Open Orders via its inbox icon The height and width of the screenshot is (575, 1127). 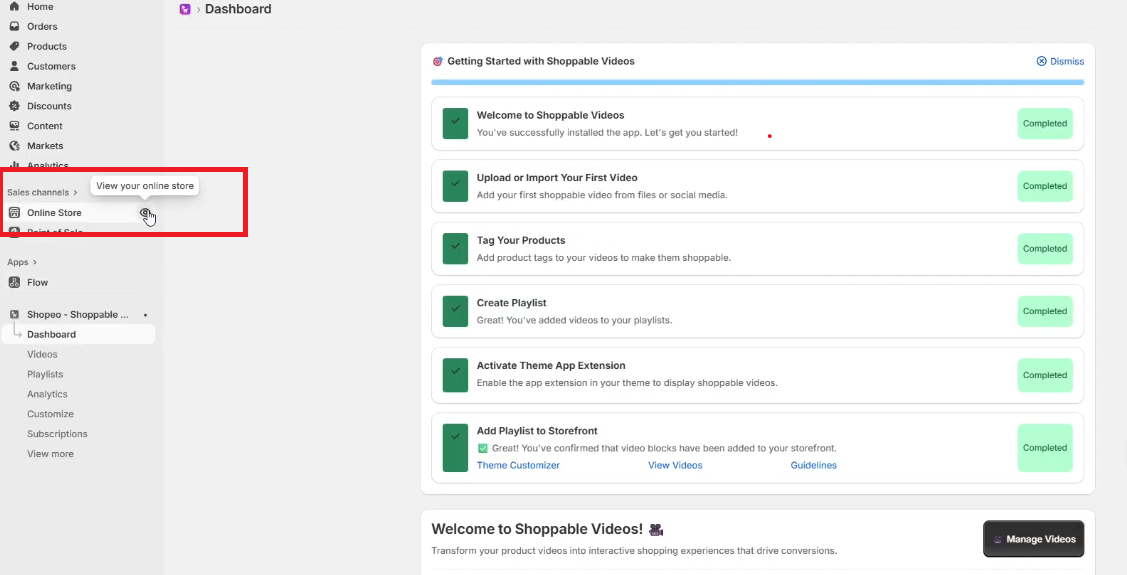coord(14,27)
